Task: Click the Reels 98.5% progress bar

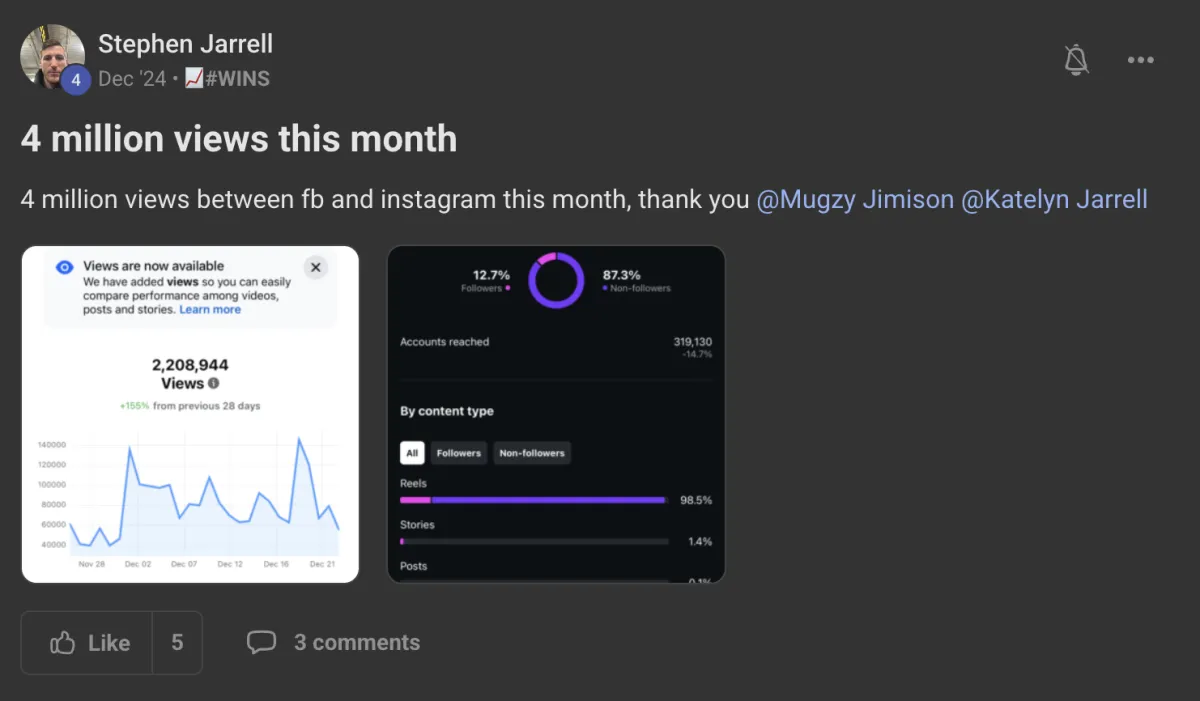Action: tap(534, 500)
